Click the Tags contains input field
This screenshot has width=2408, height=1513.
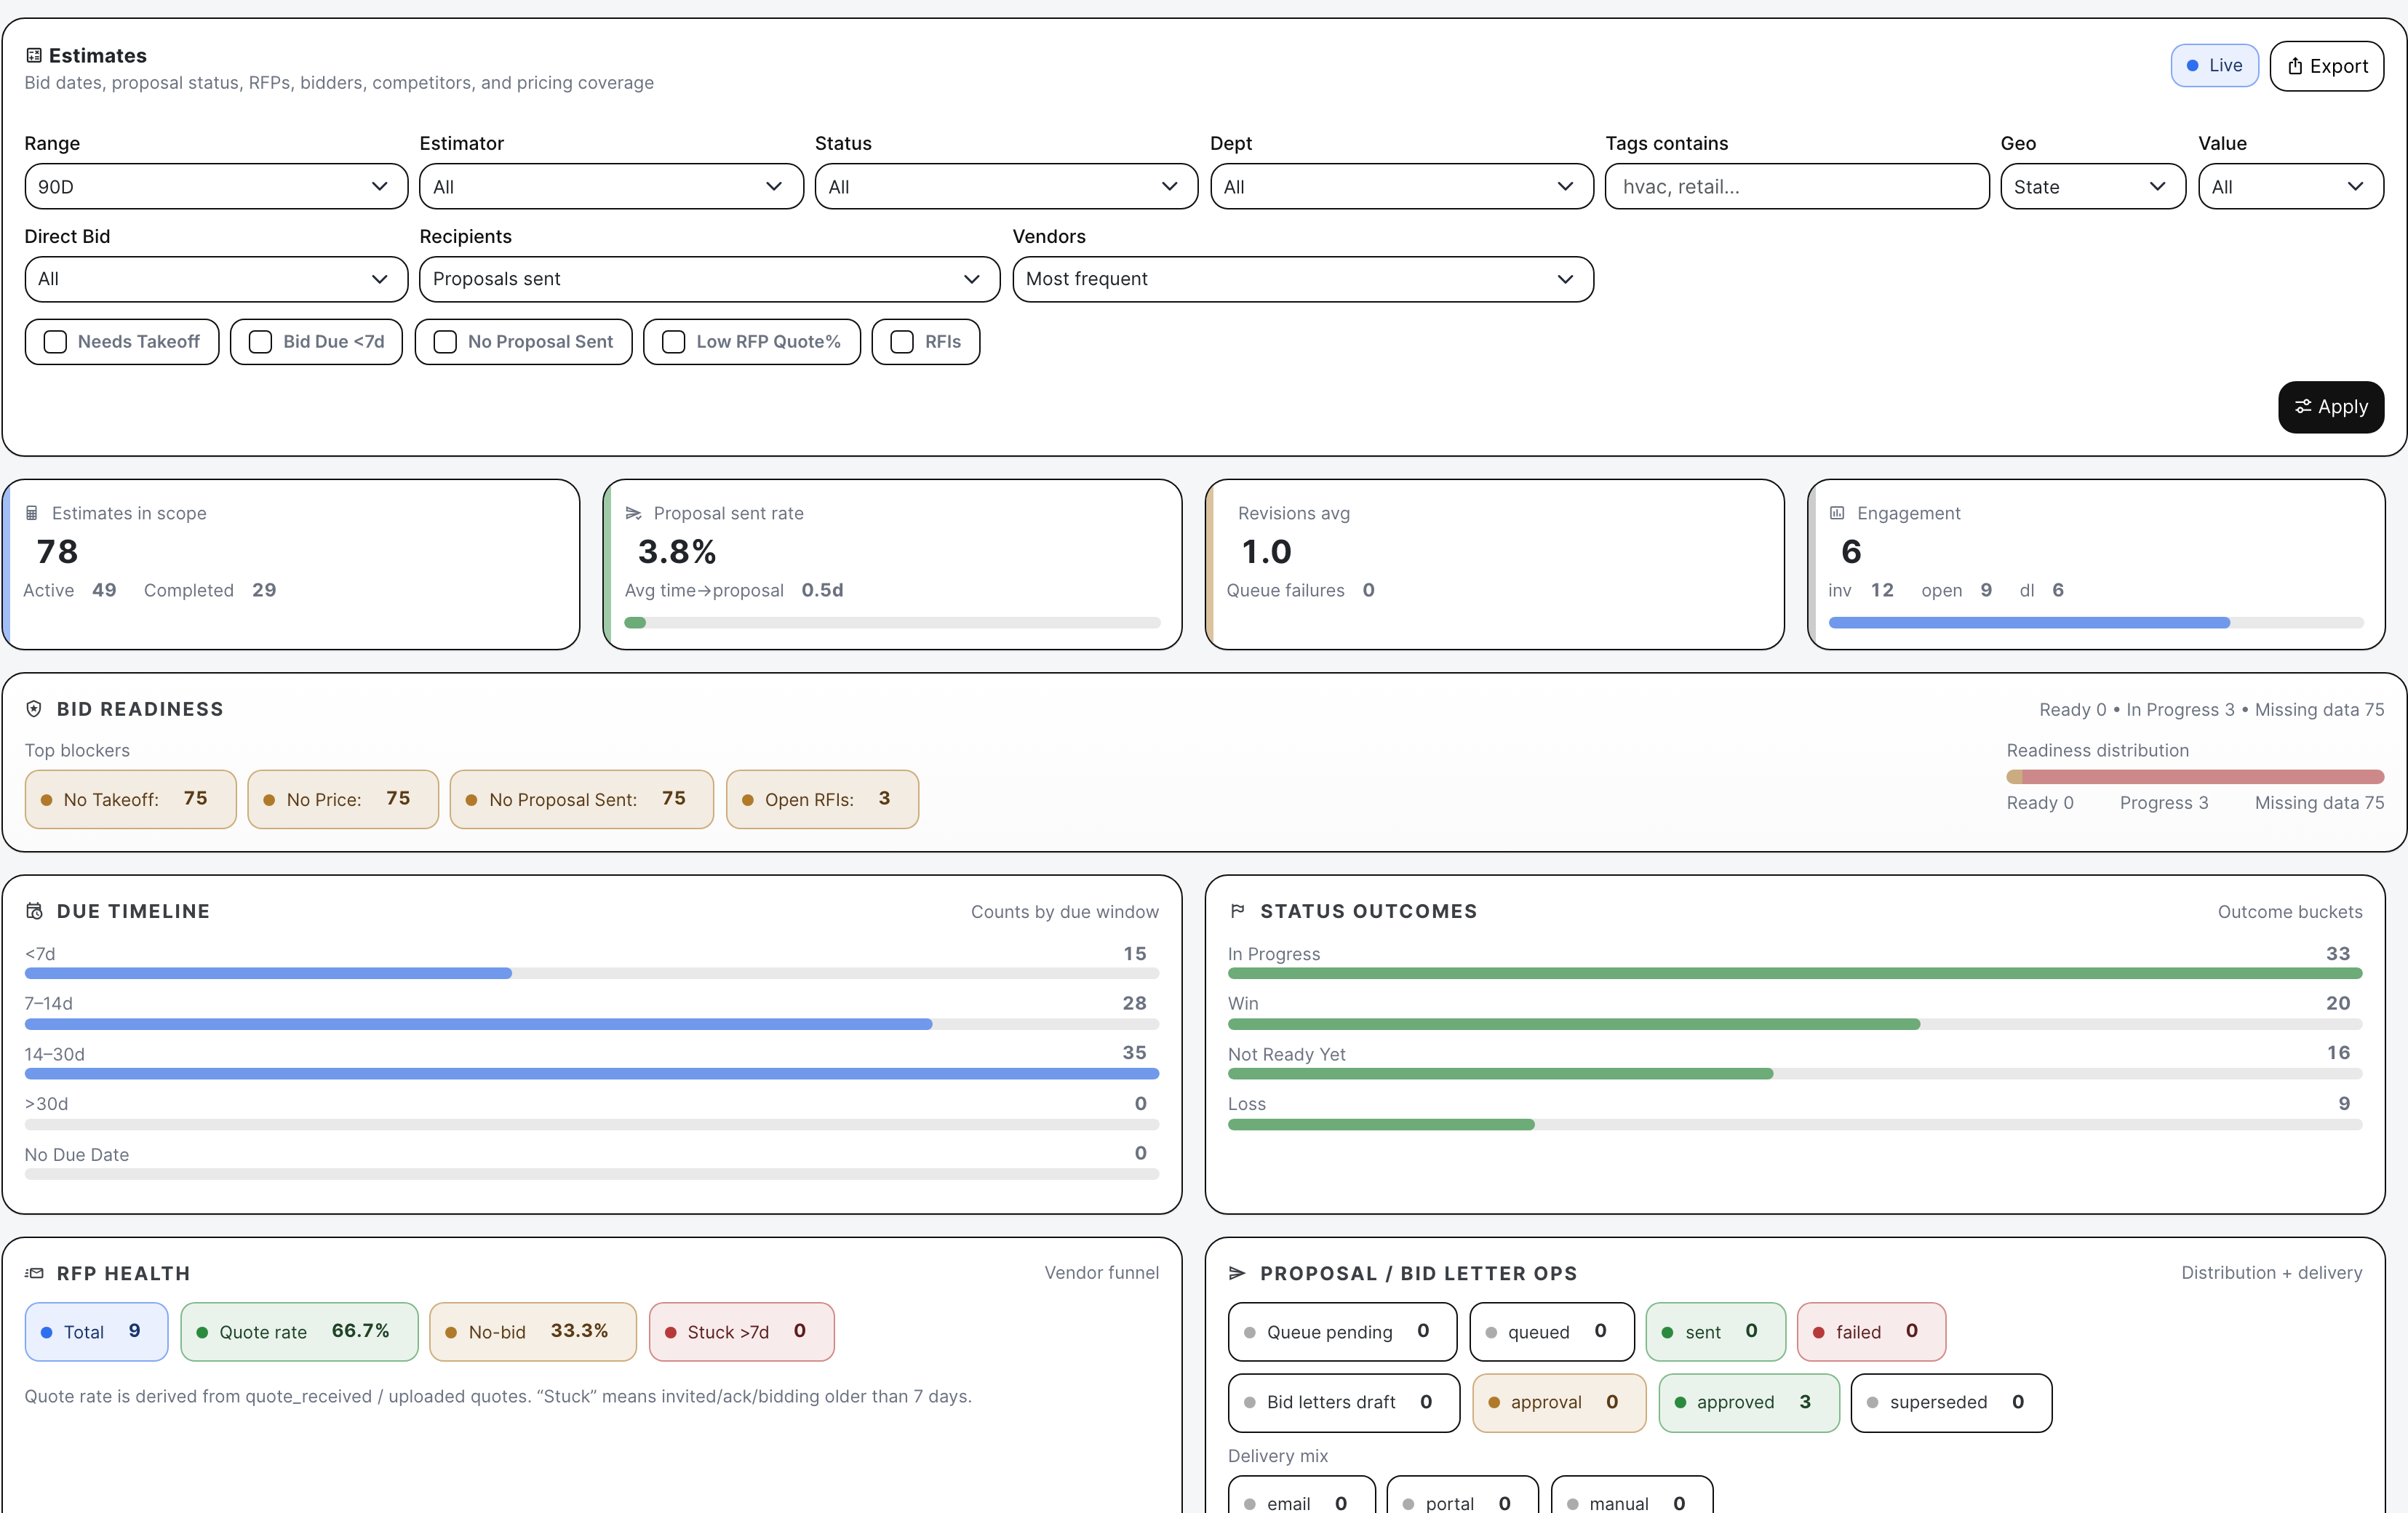tap(1797, 187)
